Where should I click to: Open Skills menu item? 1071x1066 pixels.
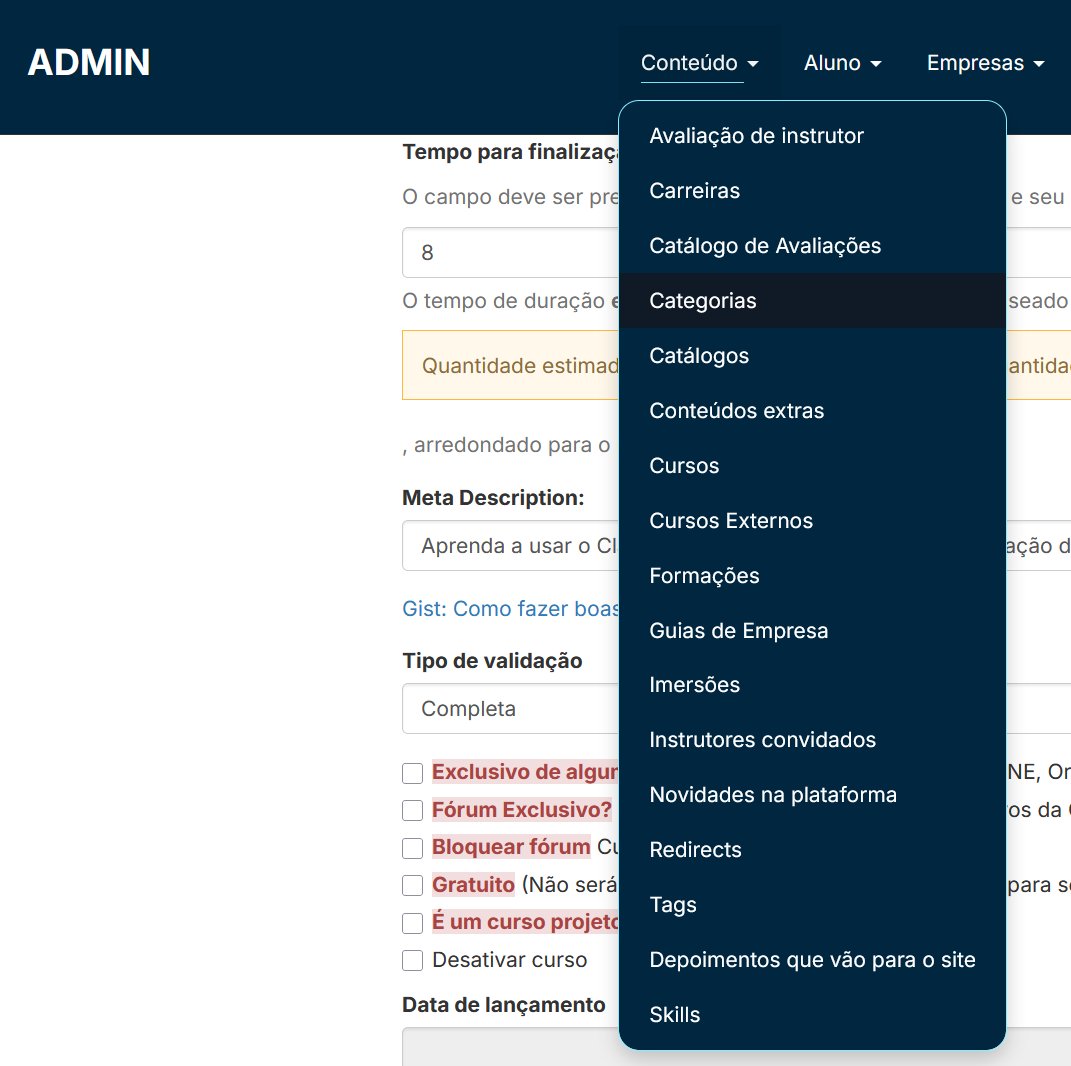point(811,1015)
